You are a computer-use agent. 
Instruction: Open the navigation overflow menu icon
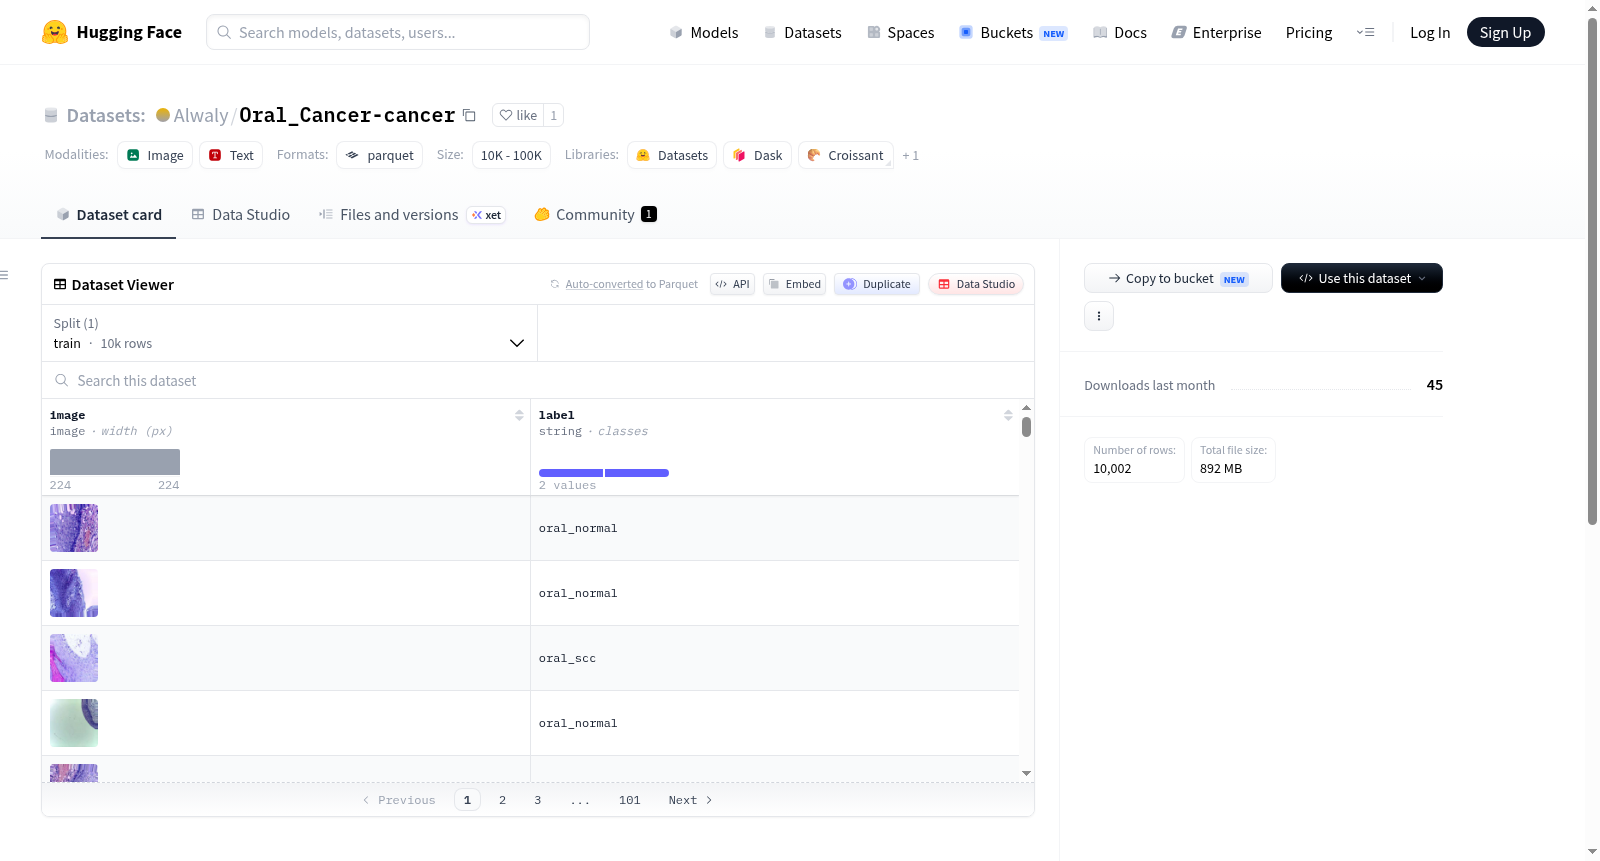tap(1365, 32)
